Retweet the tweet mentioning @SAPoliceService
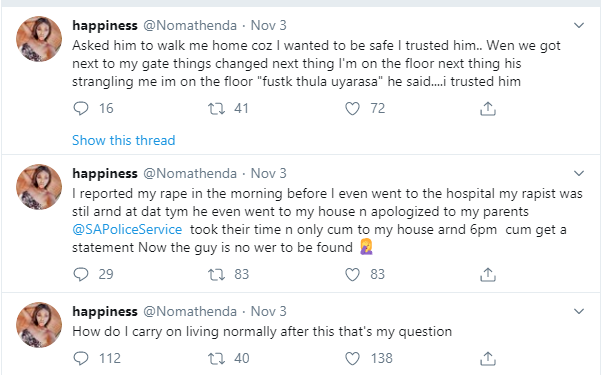616x375 pixels. coord(216,274)
